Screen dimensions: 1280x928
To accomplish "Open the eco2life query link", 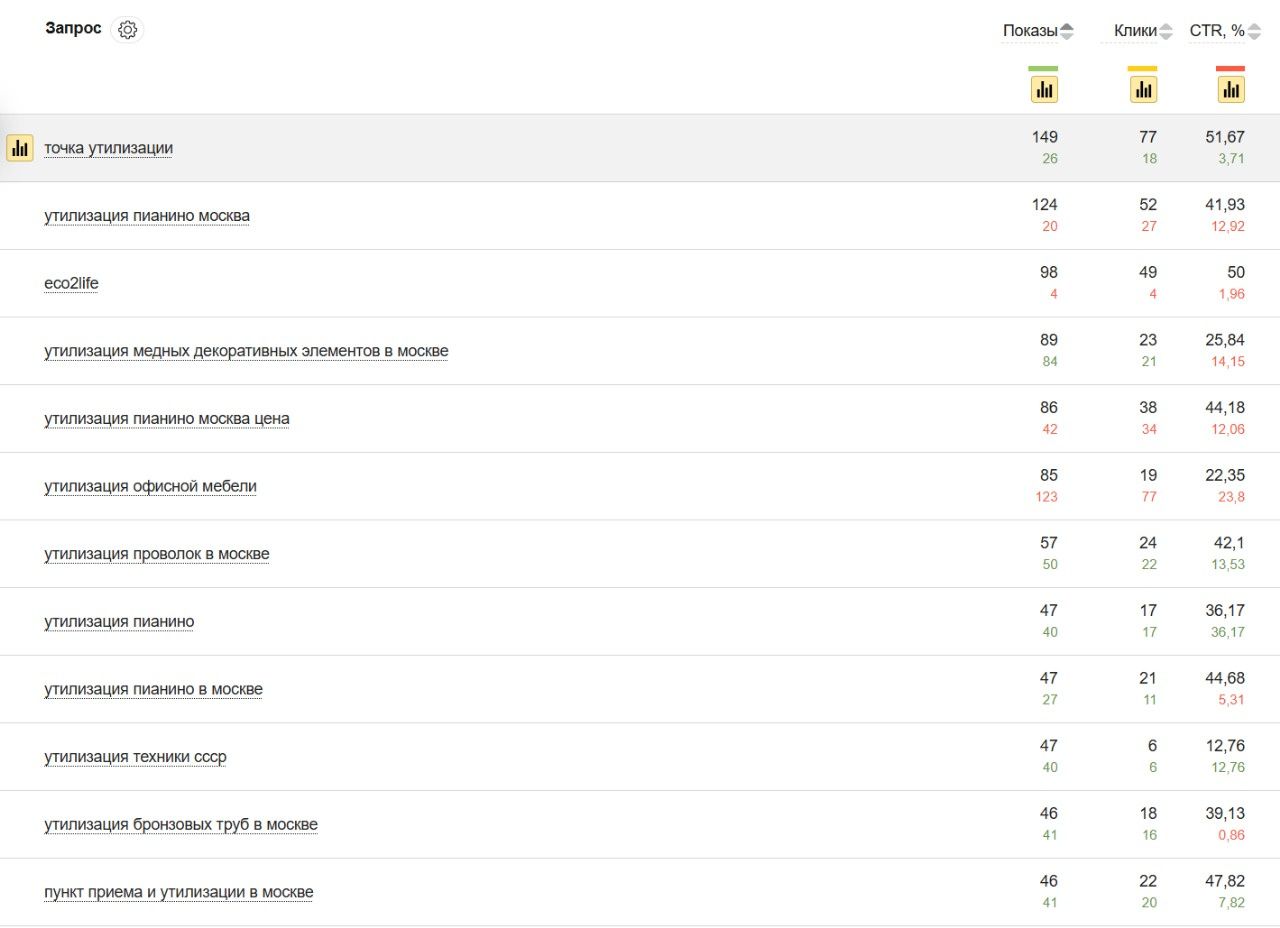I will pyautogui.click(x=71, y=284).
